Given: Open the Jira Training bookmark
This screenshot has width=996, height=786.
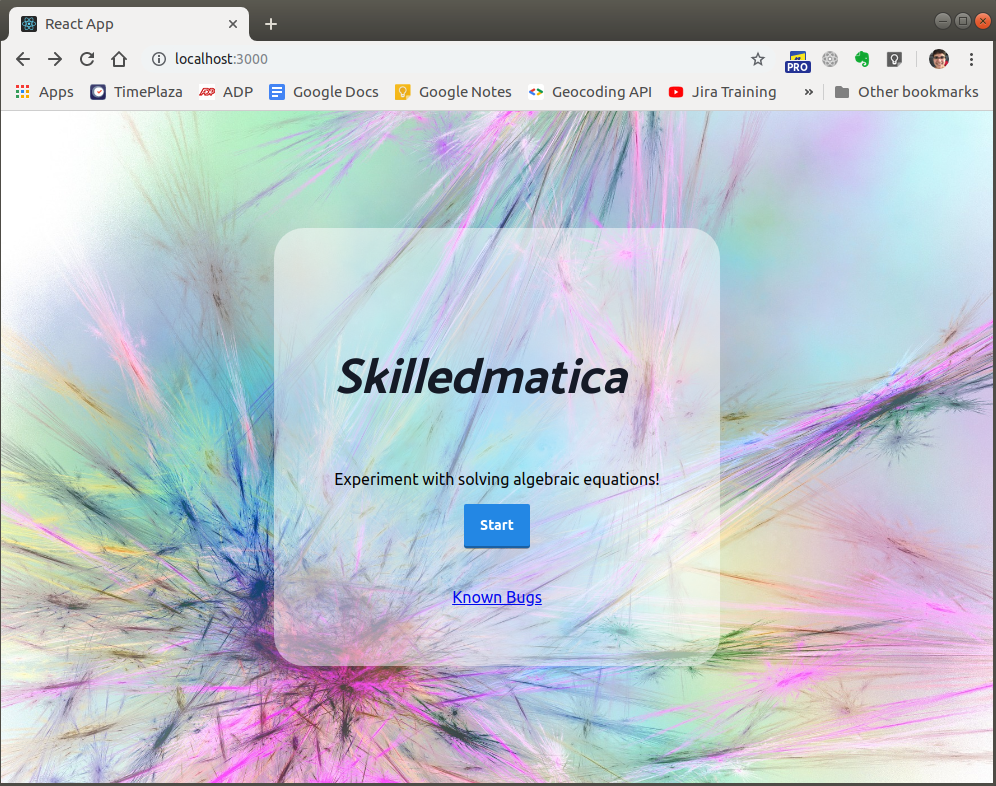Looking at the screenshot, I should tap(723, 92).
